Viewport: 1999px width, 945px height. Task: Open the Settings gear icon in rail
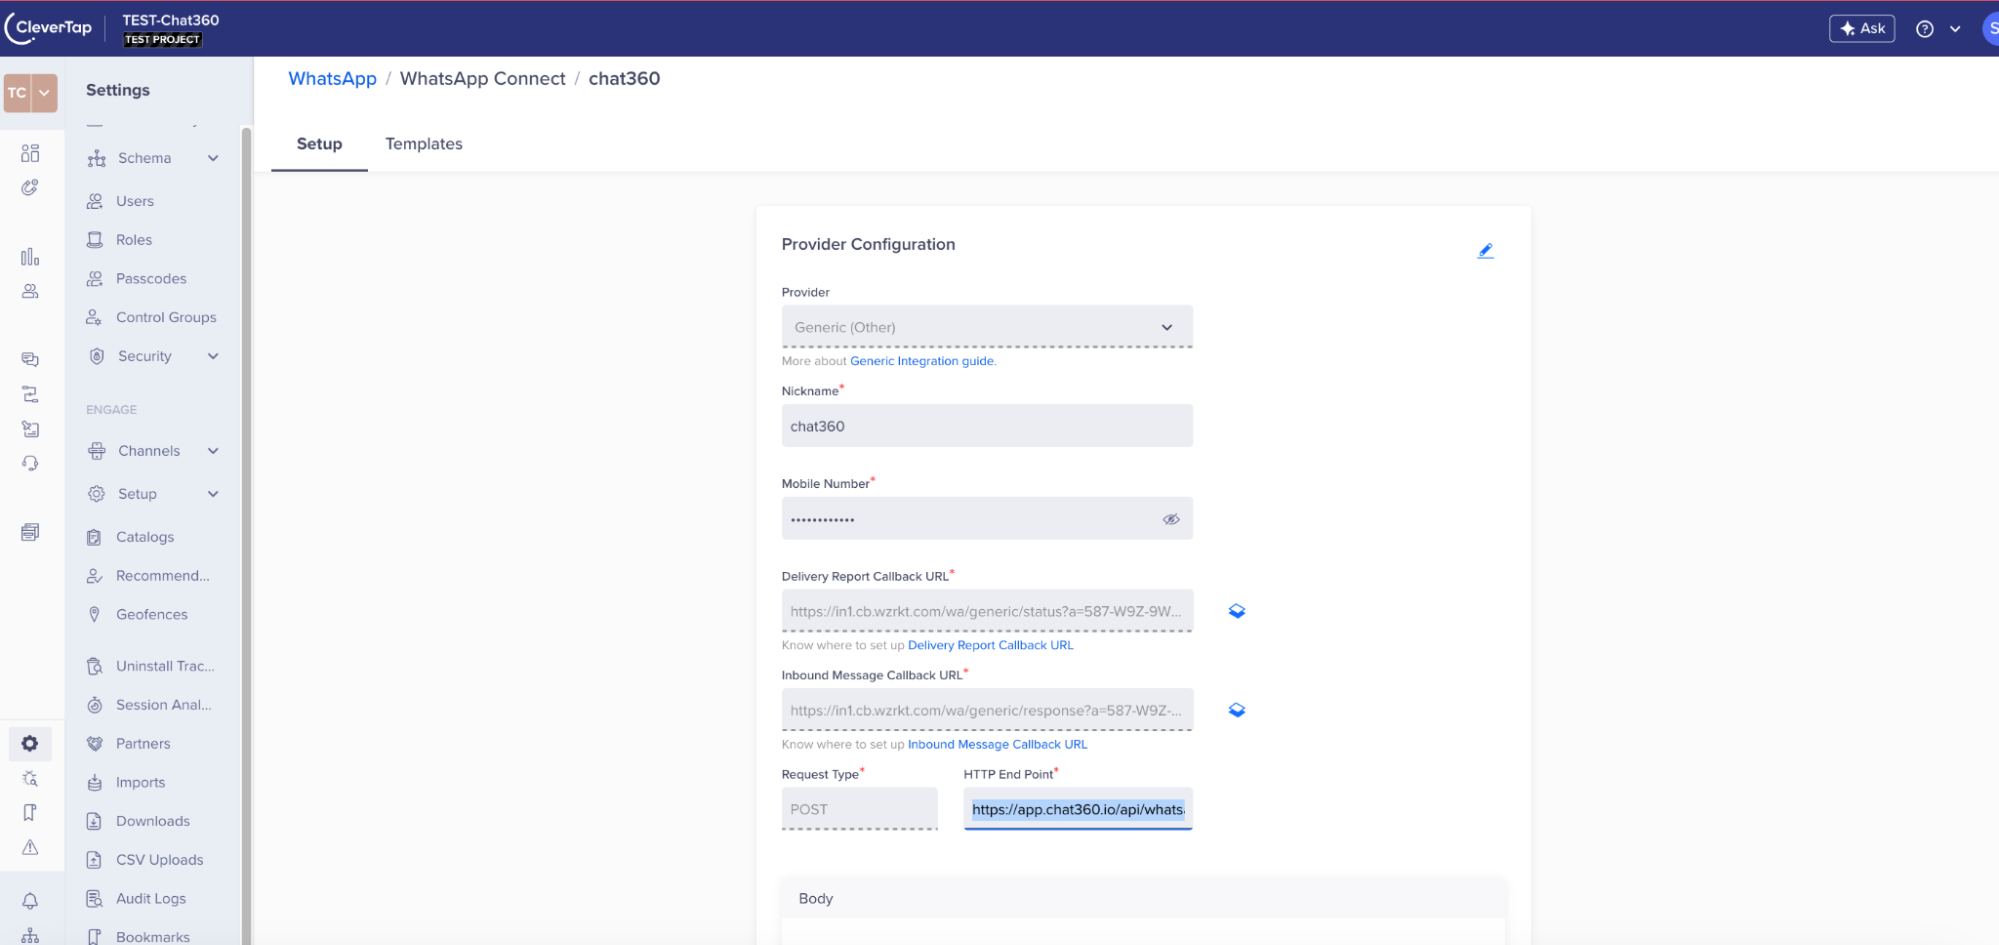30,743
